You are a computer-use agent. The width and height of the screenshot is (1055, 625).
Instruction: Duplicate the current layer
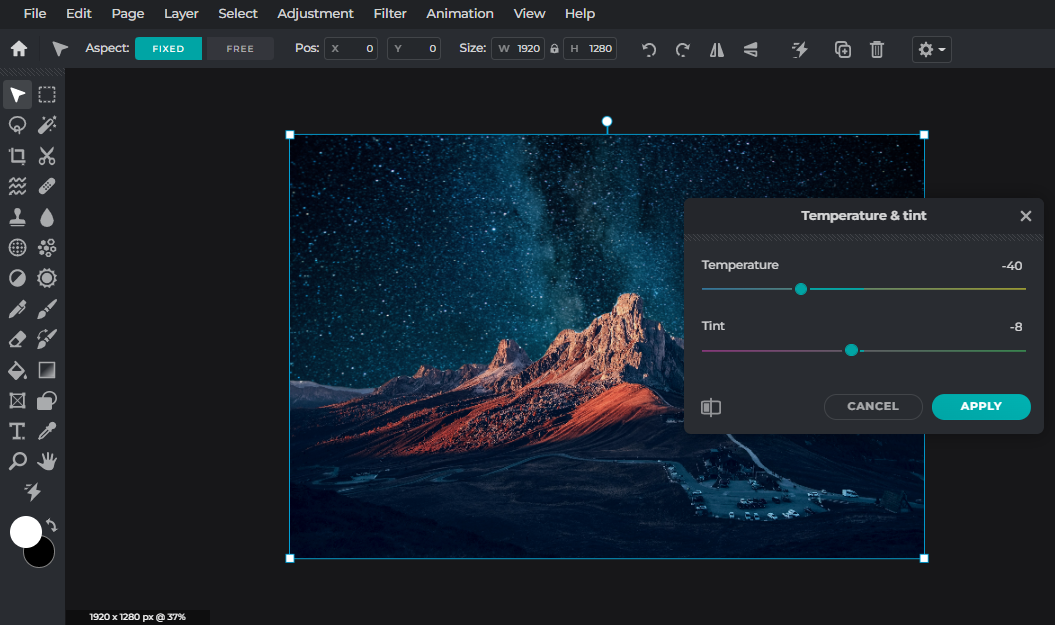[841, 49]
